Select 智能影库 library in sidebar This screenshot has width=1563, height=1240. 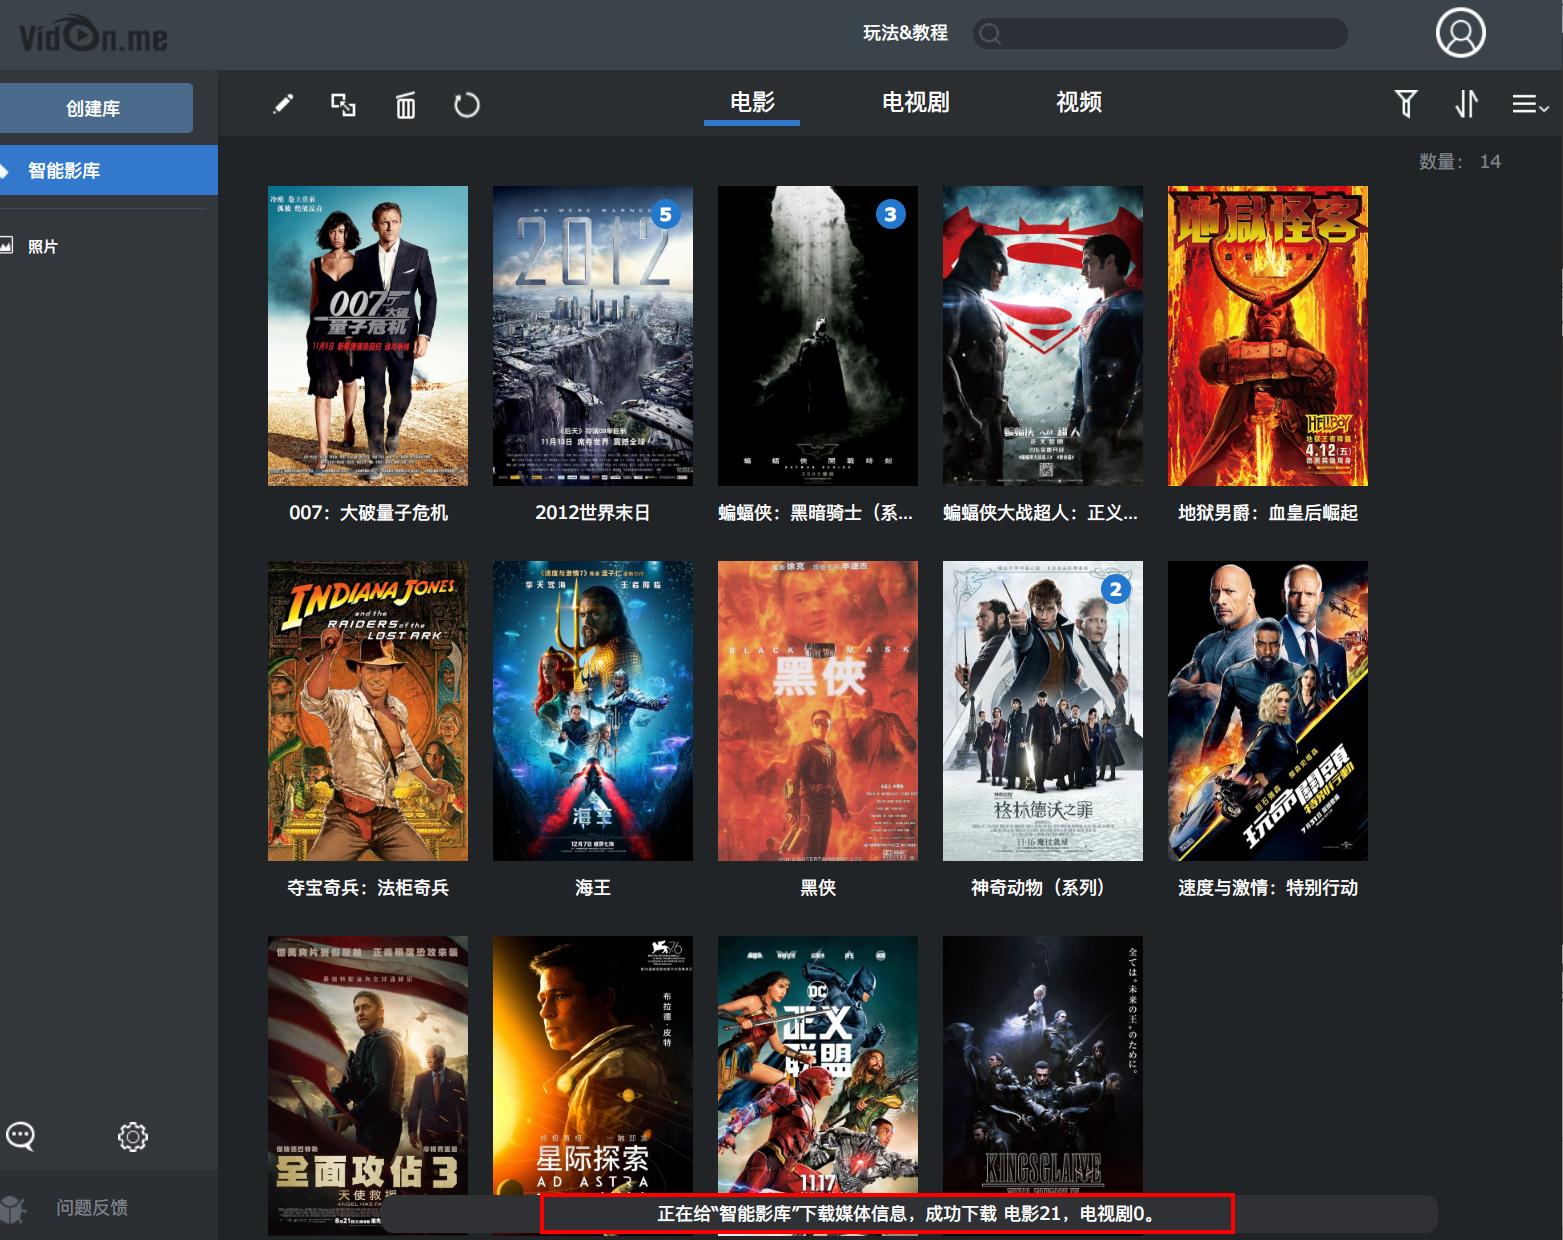[x=109, y=170]
